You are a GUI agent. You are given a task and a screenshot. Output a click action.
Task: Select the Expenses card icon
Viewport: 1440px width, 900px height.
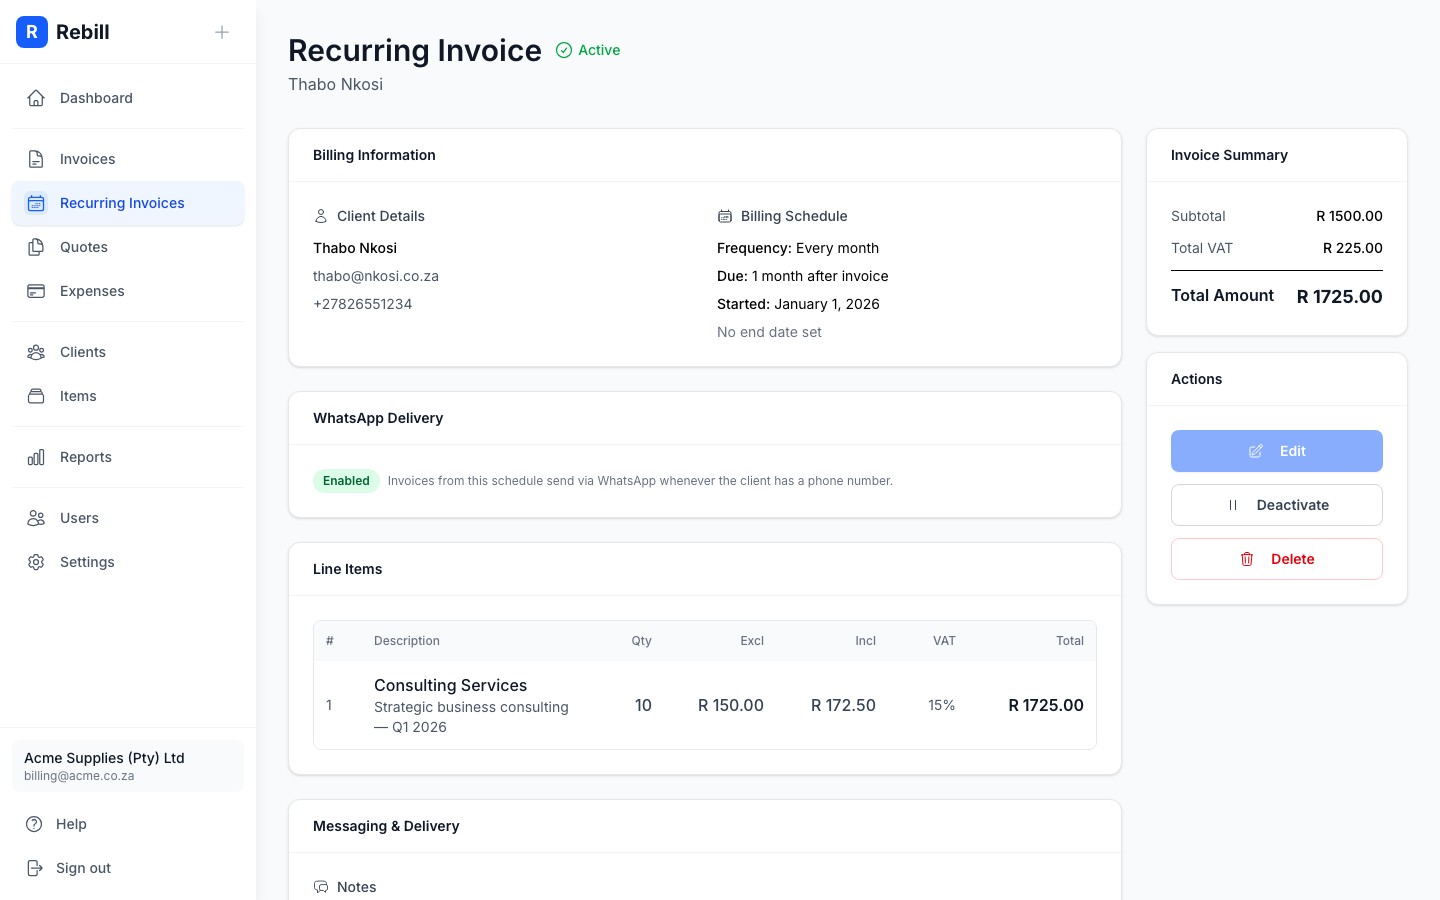tap(37, 291)
